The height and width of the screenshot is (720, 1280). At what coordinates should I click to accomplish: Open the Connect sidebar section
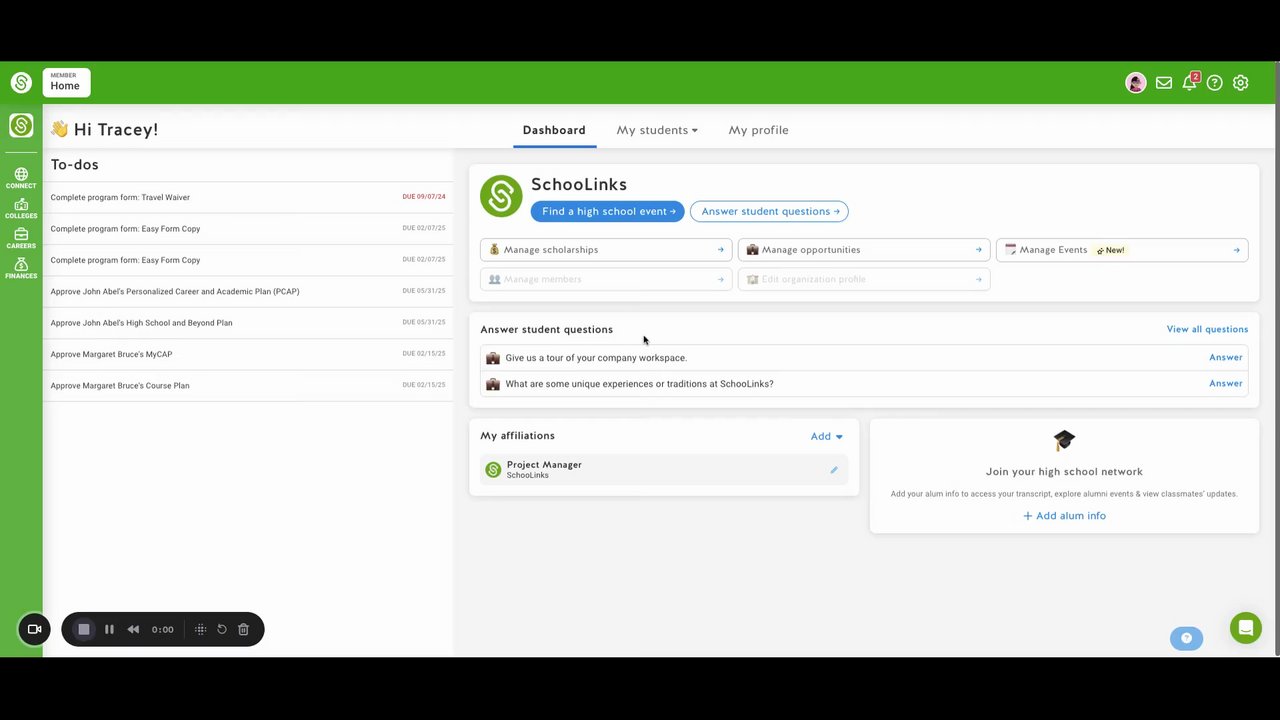(x=21, y=178)
